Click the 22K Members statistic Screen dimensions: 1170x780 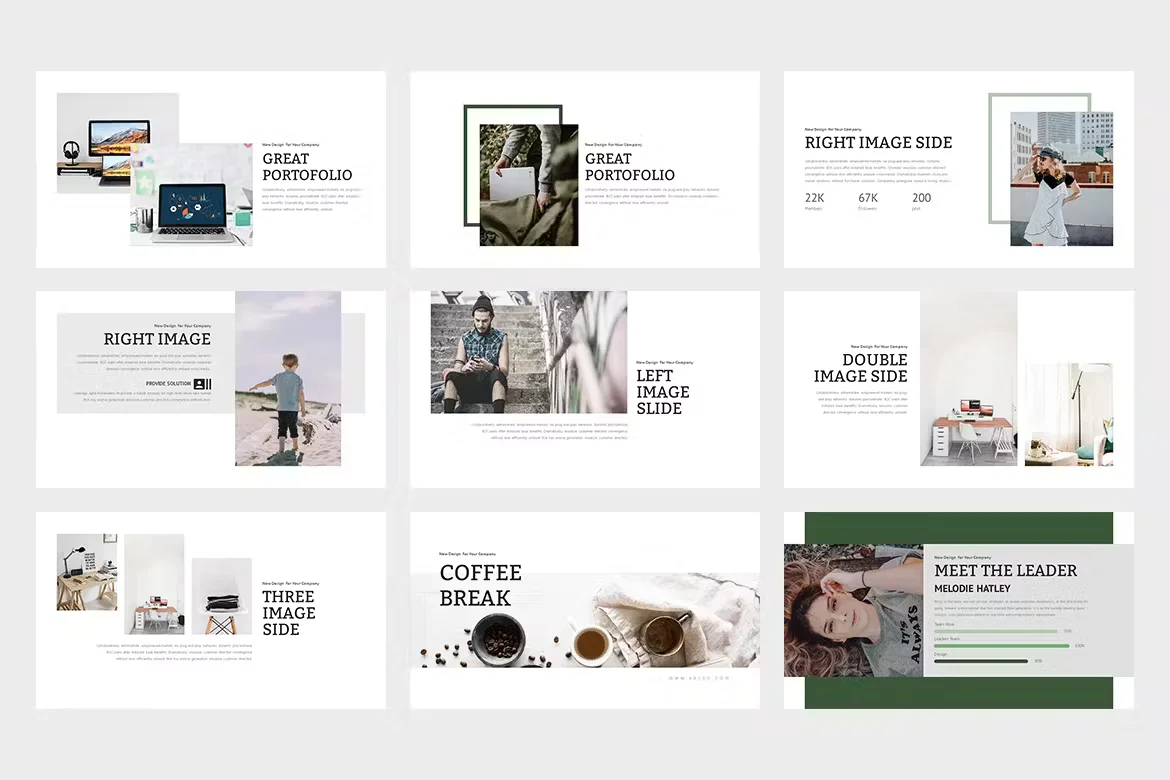[x=815, y=202]
